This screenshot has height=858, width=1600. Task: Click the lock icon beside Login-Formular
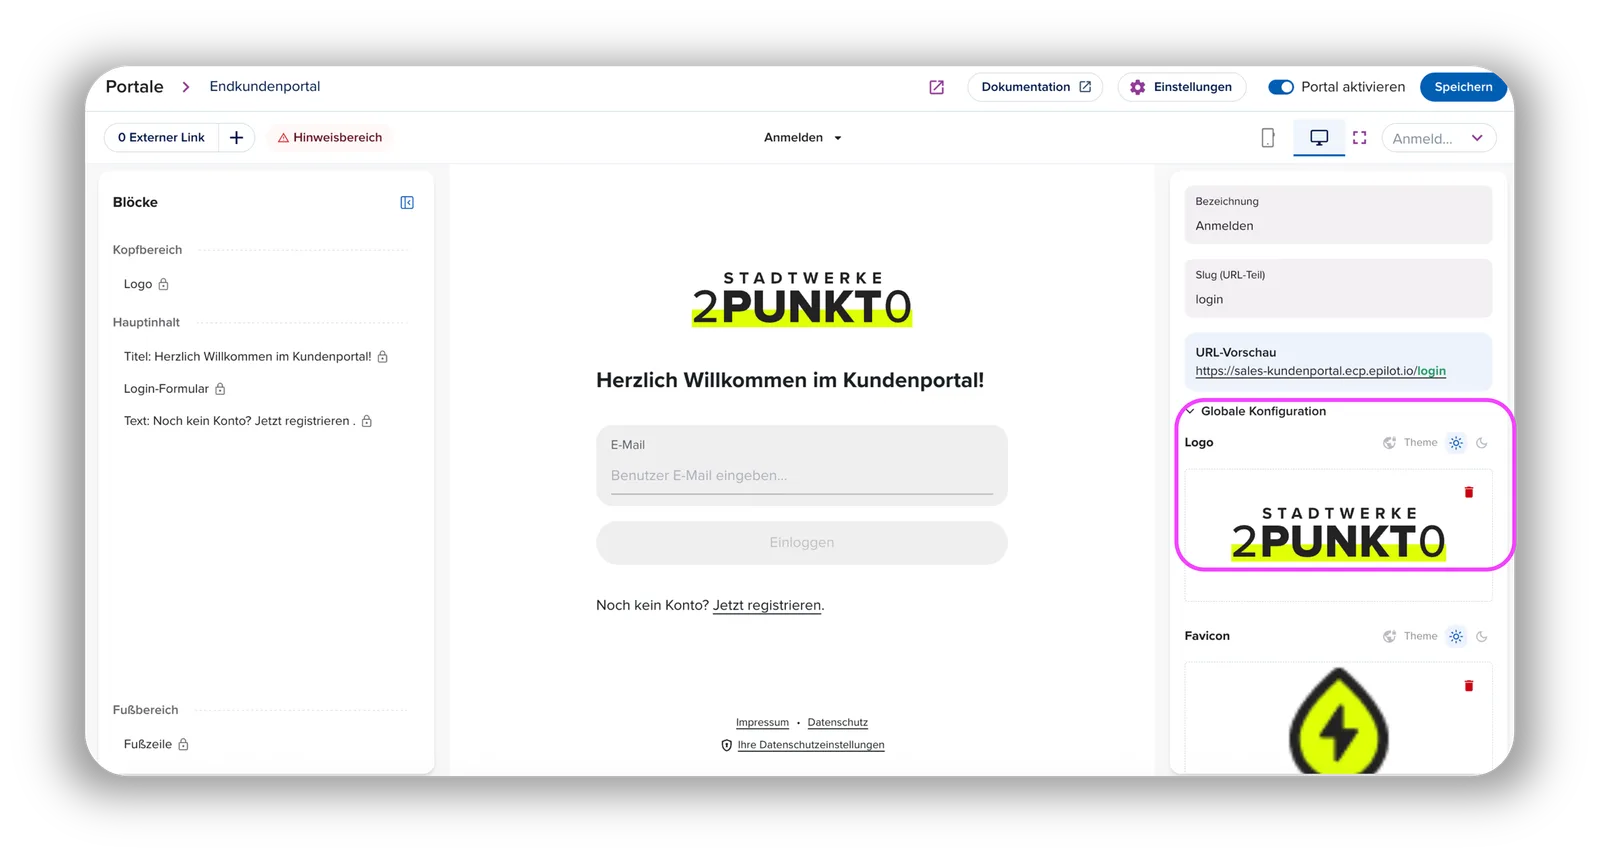(220, 389)
